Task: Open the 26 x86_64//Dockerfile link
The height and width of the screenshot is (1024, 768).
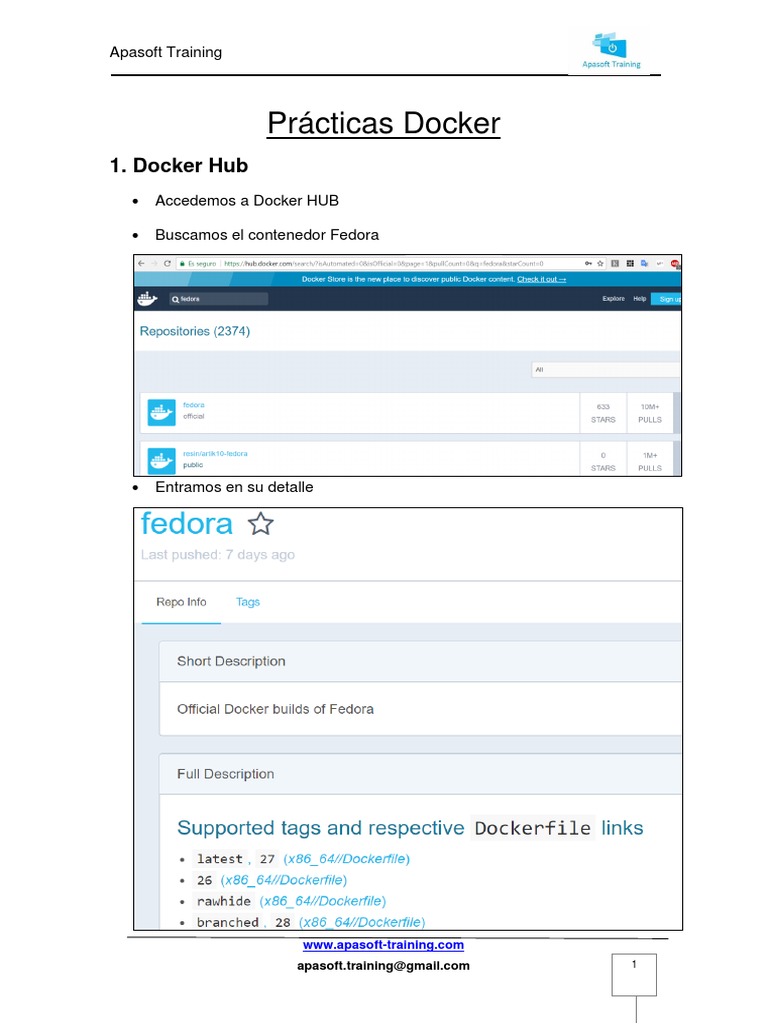Action: (283, 880)
